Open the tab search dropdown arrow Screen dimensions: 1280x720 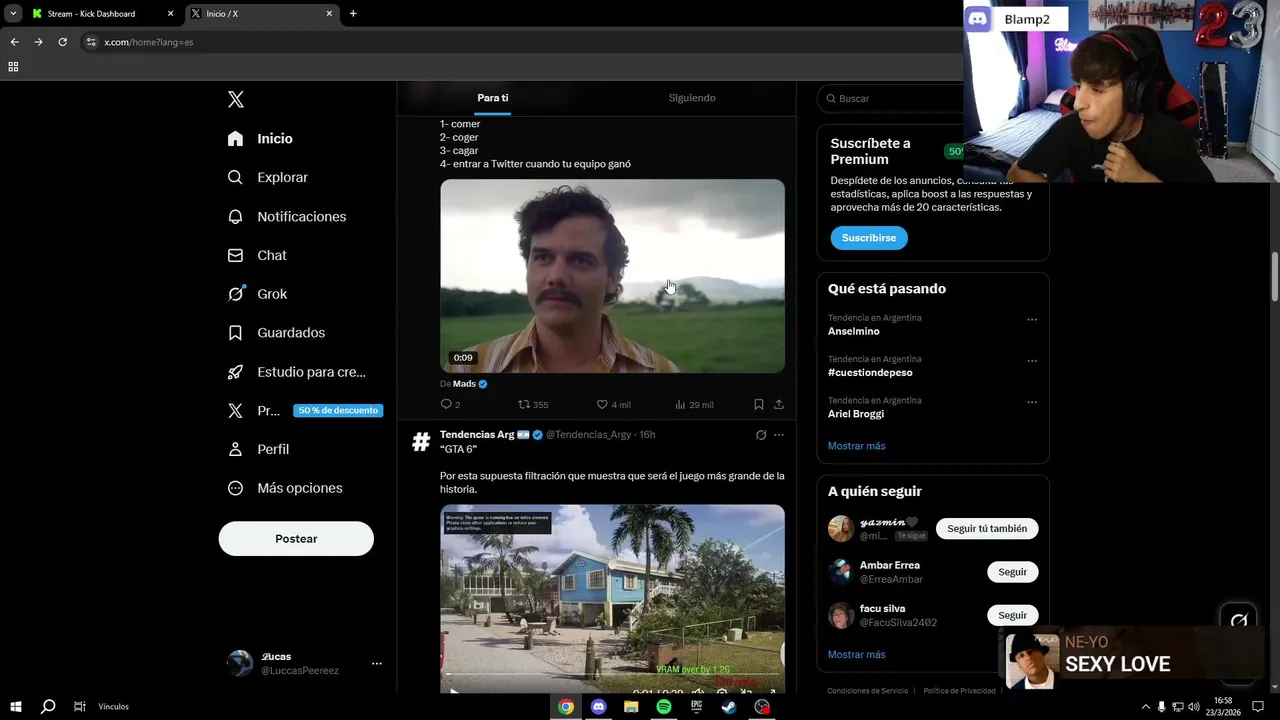coord(13,14)
